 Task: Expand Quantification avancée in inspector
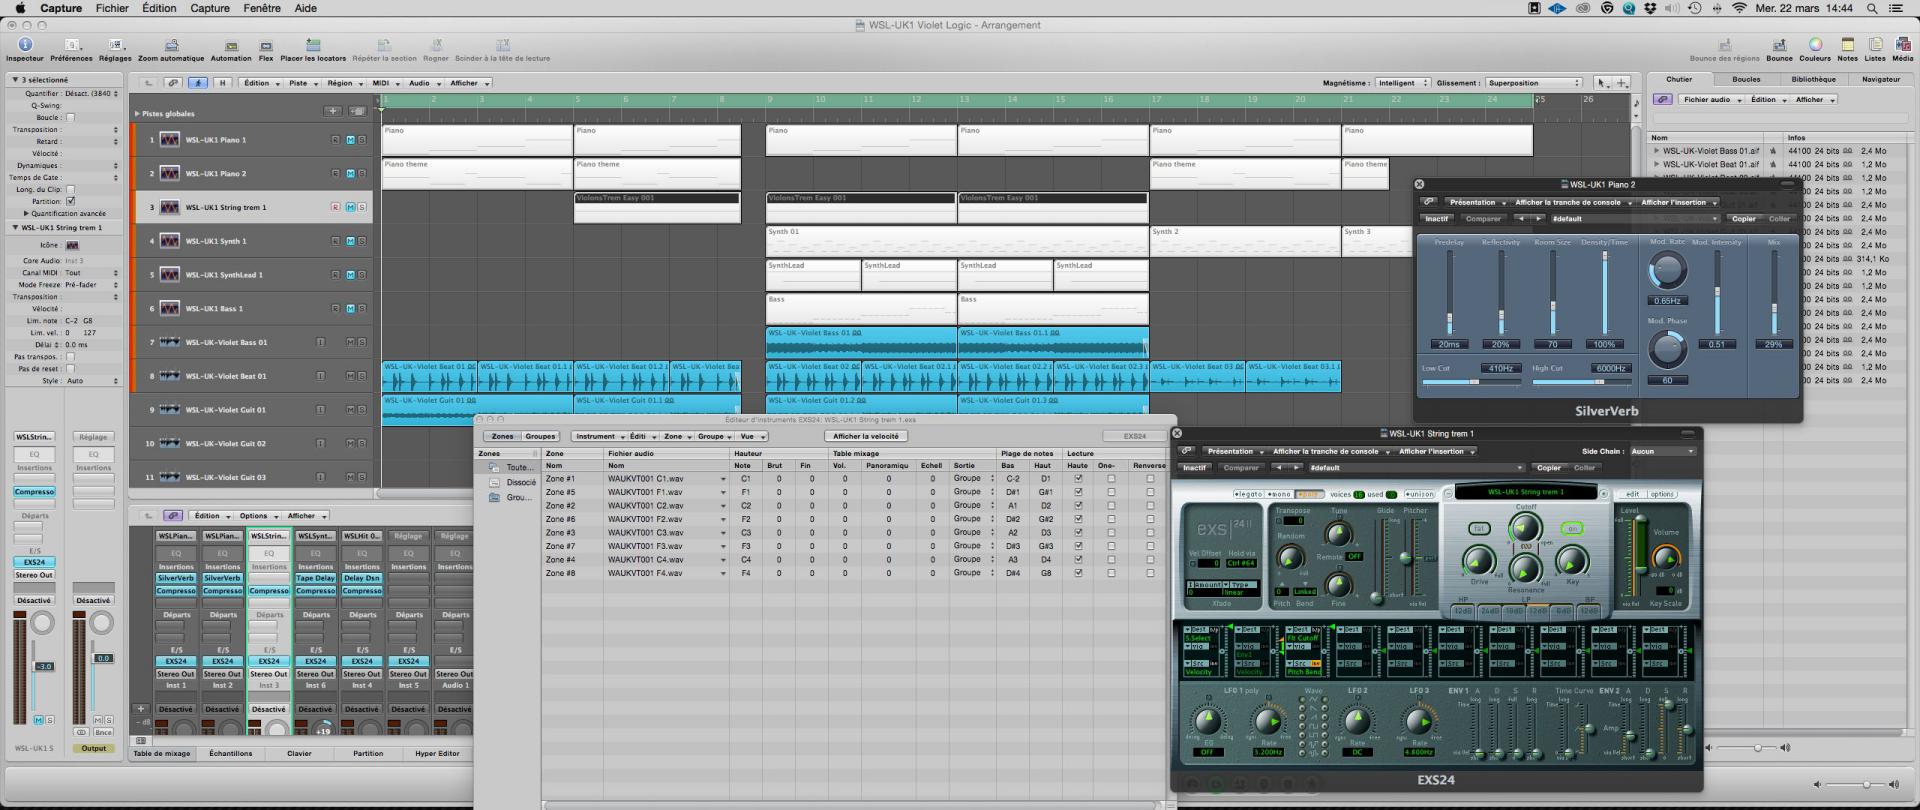26,213
